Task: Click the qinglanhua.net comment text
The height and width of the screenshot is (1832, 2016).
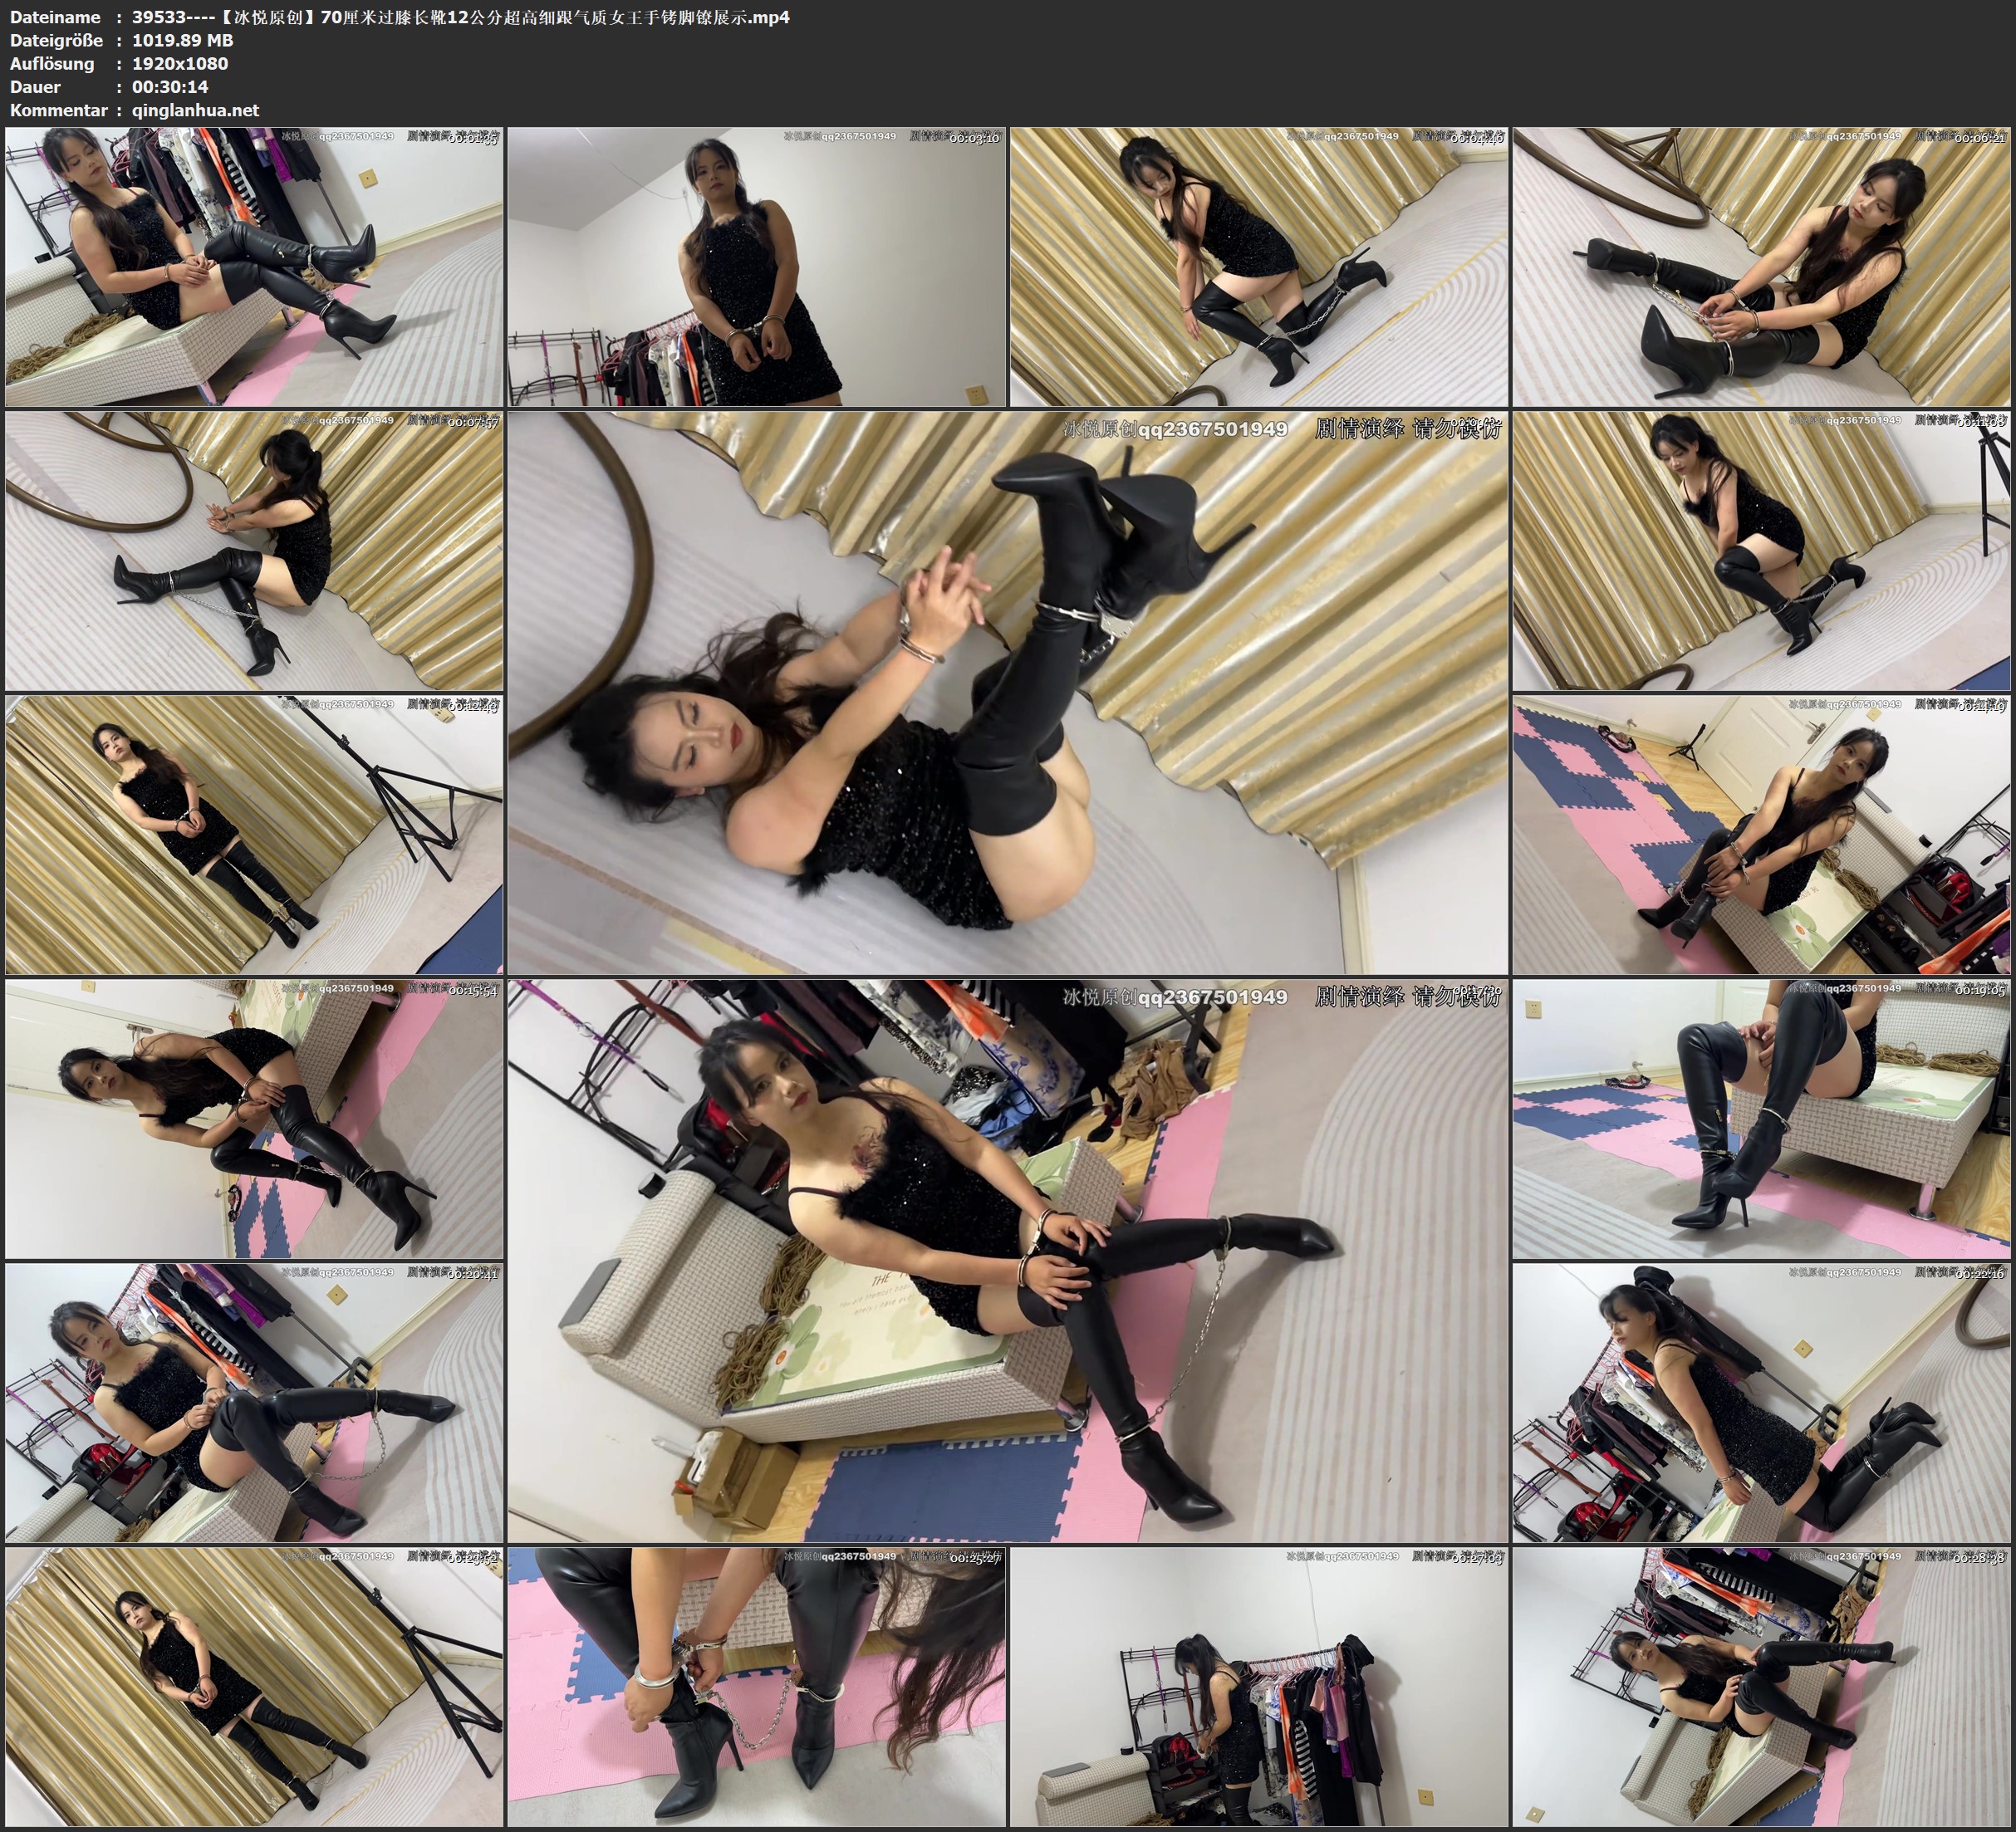Action: [x=195, y=110]
